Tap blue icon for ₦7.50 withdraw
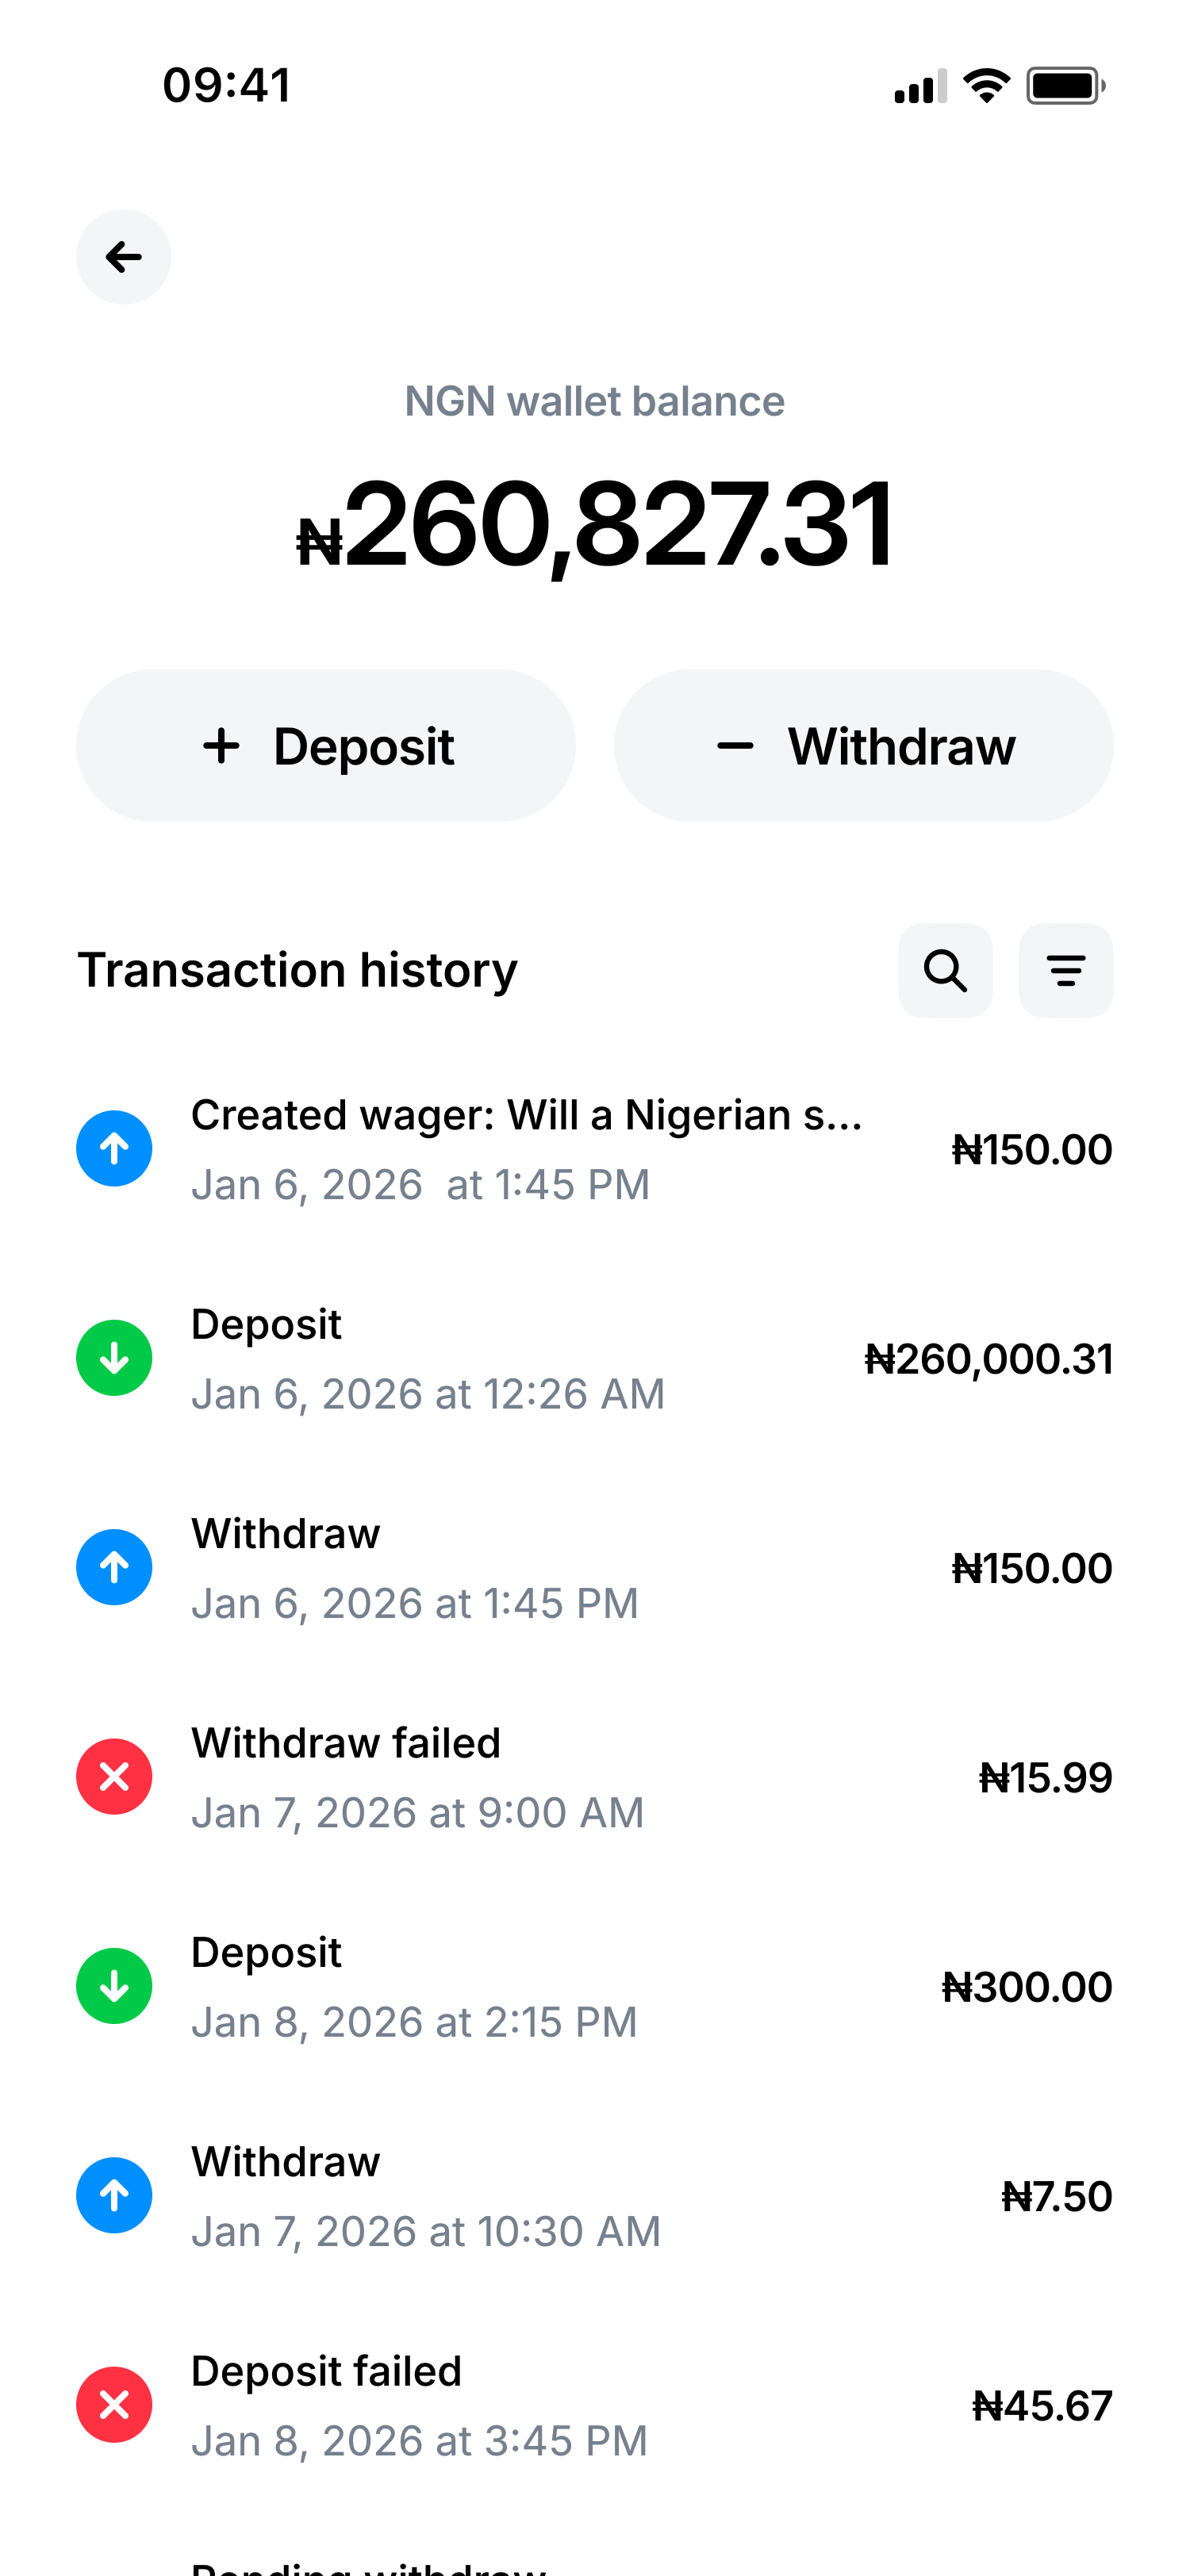 [115, 2196]
